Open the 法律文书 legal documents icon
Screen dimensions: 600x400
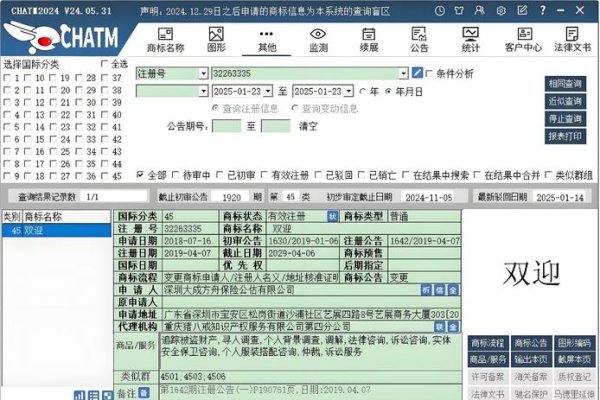[572, 40]
